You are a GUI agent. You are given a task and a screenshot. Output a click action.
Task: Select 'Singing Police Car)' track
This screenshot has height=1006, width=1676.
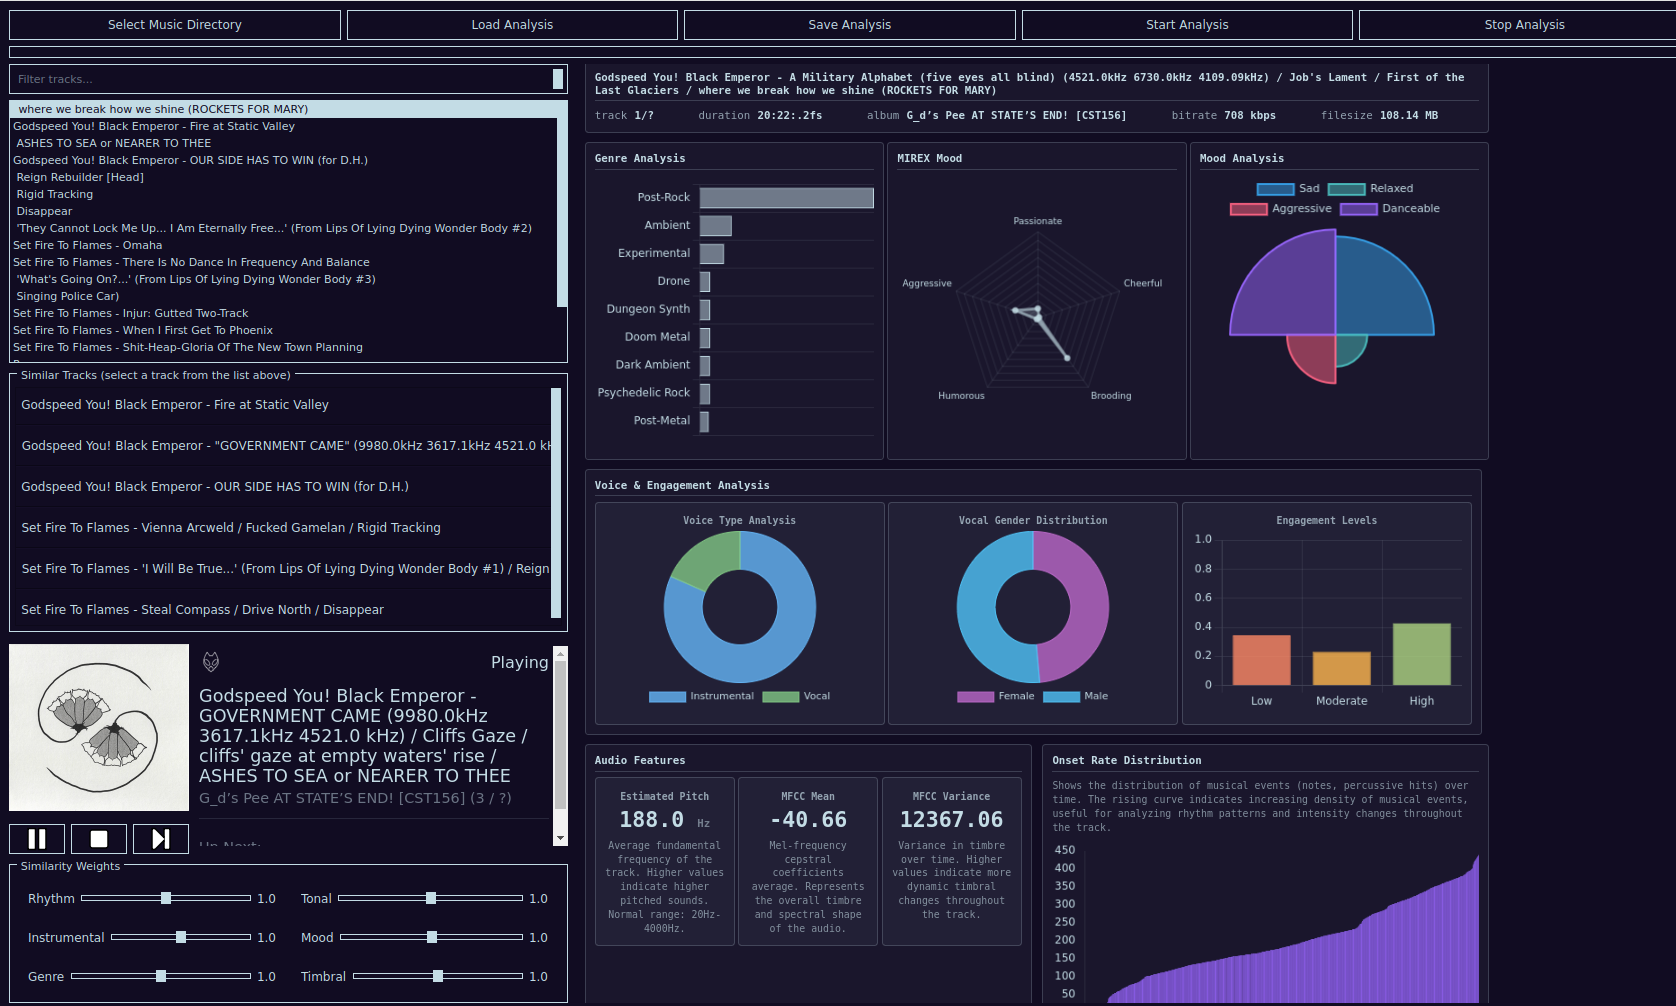pyautogui.click(x=283, y=296)
